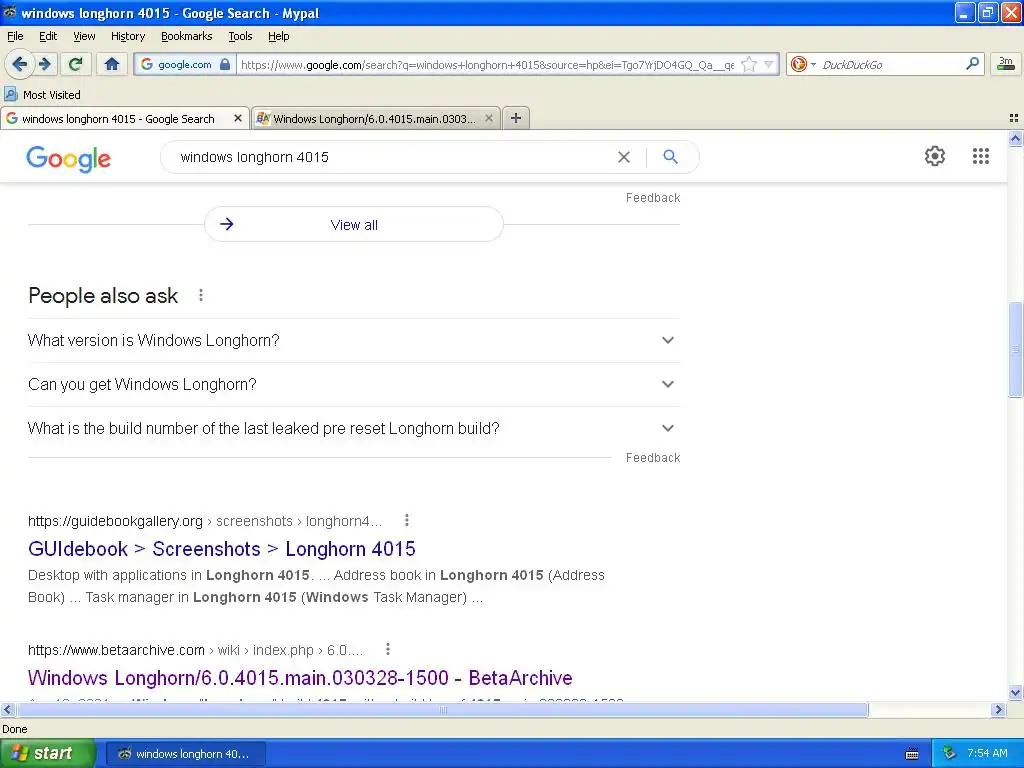Click the 7:54 AM system clock
This screenshot has width=1024, height=768.
pos(987,754)
